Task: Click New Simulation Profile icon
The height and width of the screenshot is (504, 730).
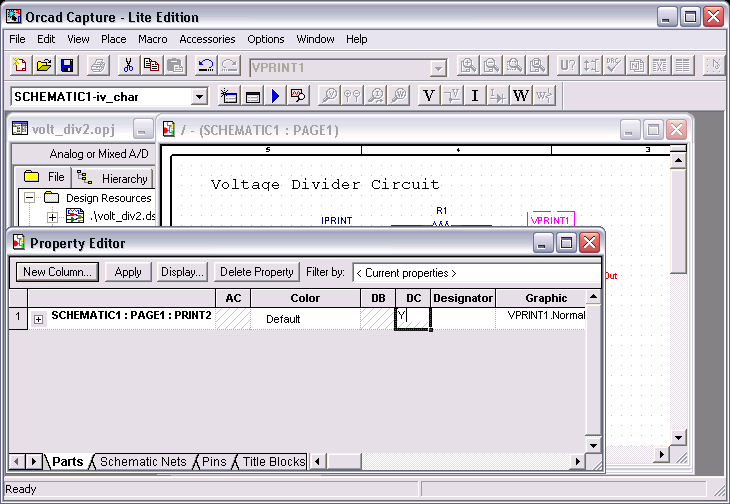Action: (x=229, y=96)
